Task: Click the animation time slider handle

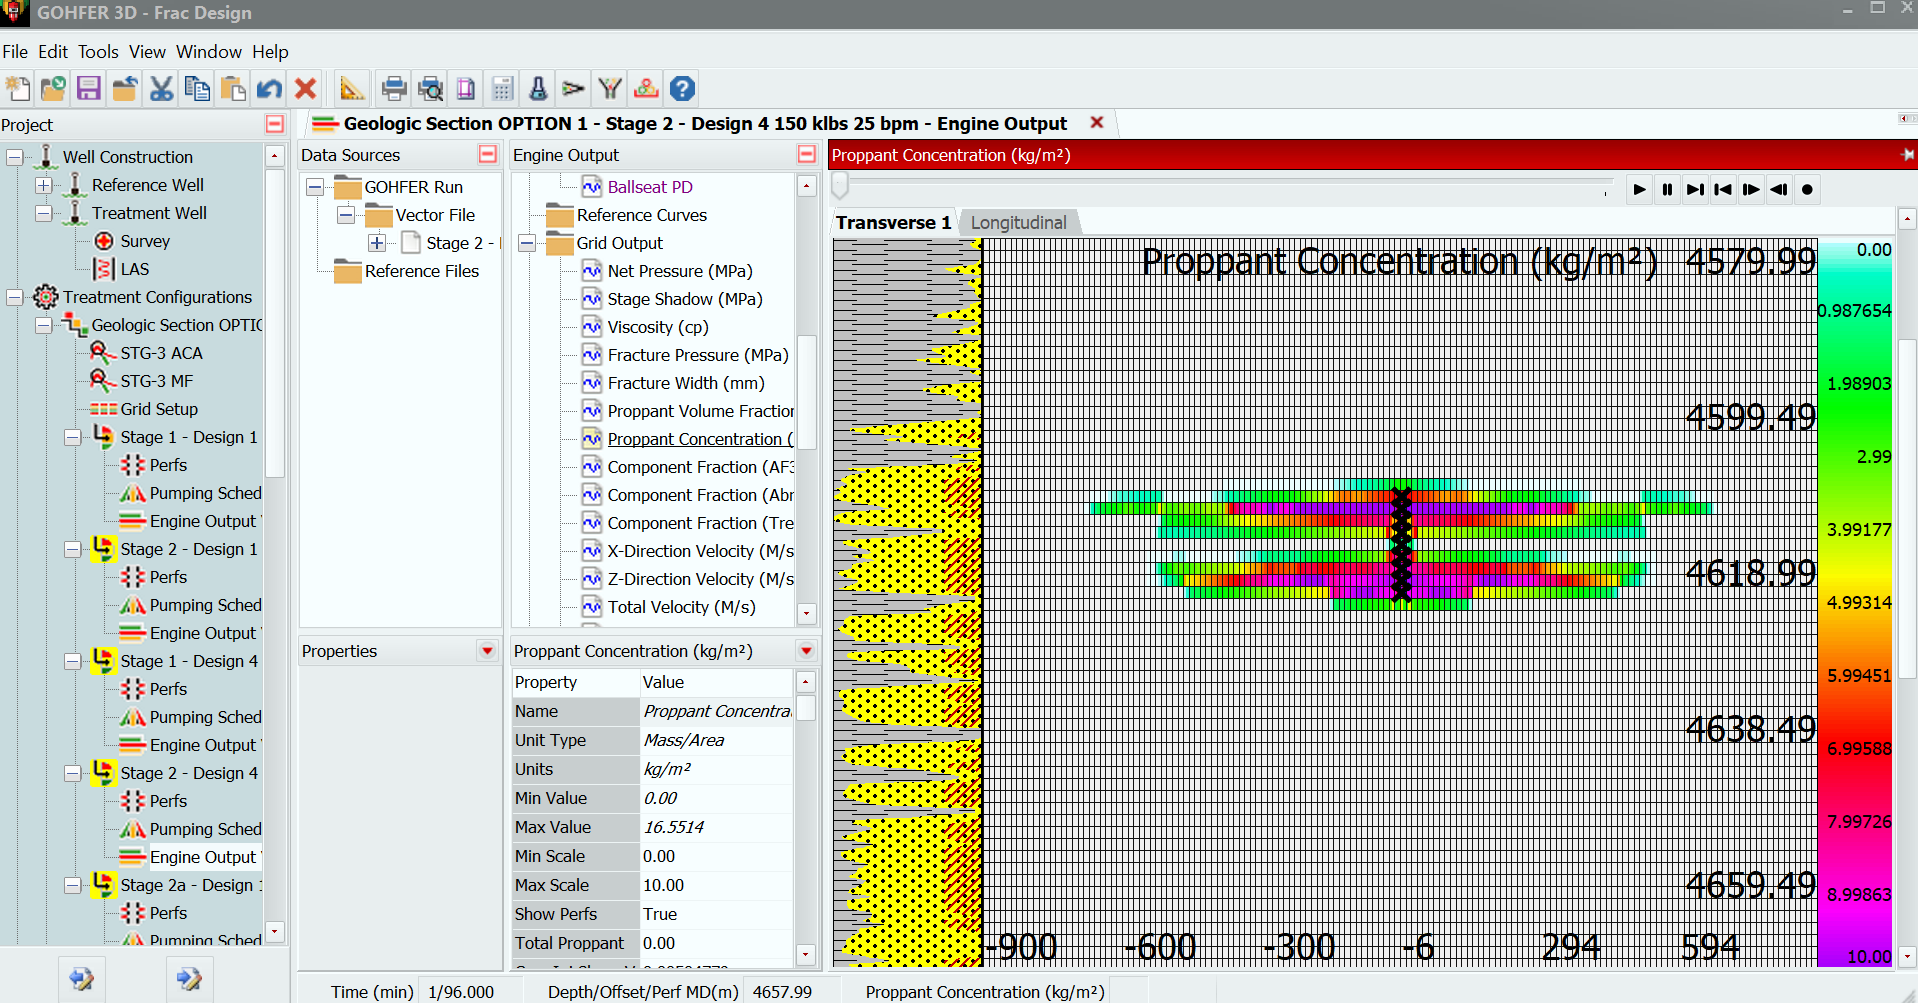Action: pos(840,186)
